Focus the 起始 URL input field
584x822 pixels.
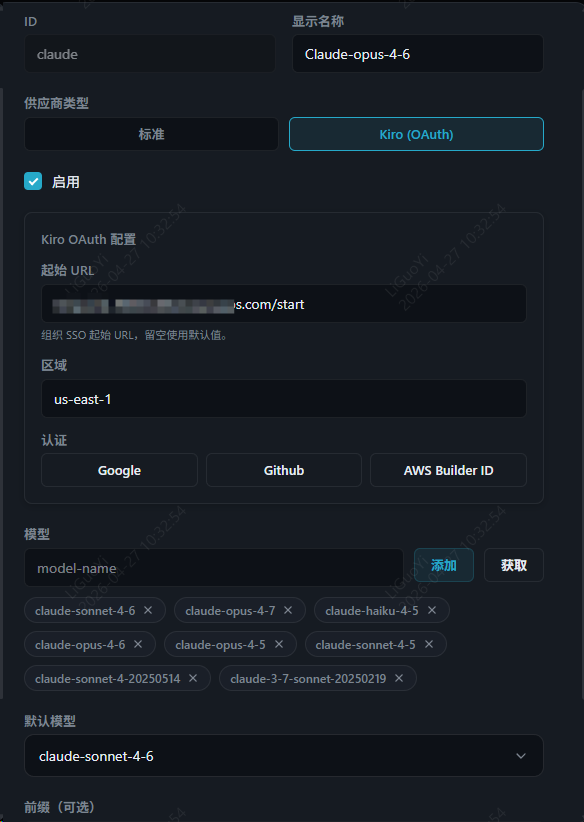(284, 304)
